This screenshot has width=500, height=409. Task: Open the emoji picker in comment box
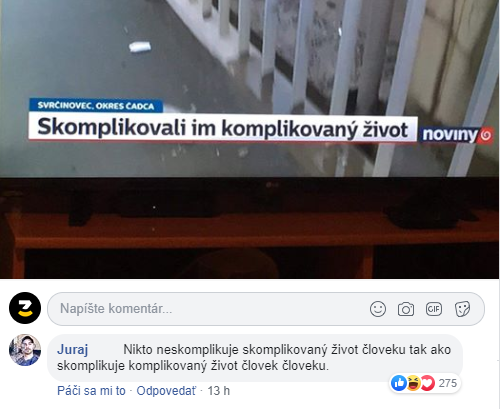(x=378, y=309)
